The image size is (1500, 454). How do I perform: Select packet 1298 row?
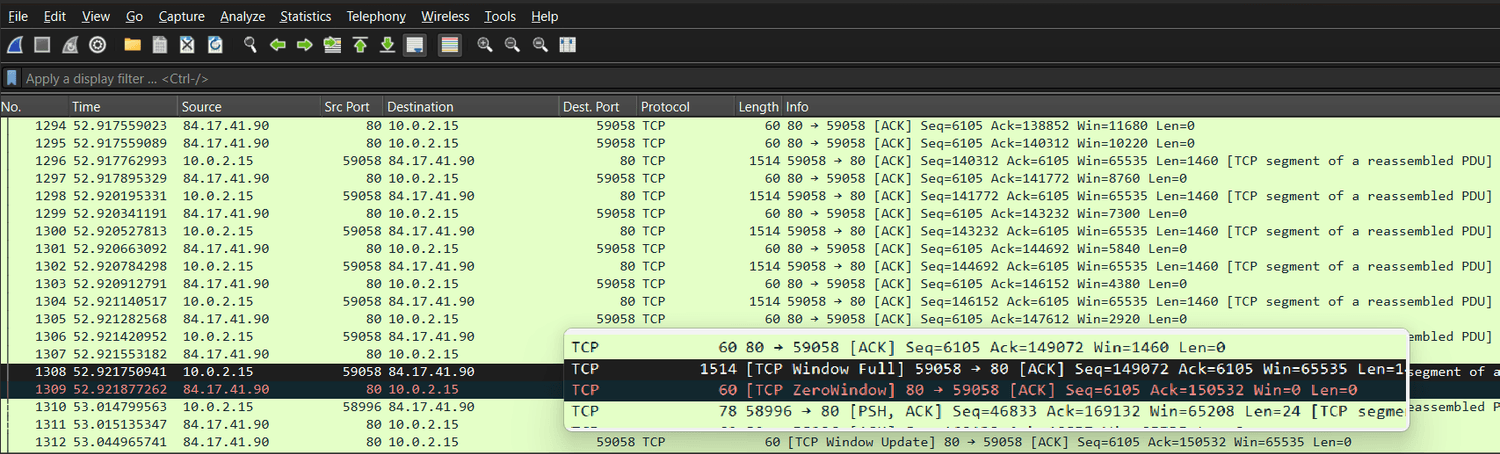click(x=750, y=196)
